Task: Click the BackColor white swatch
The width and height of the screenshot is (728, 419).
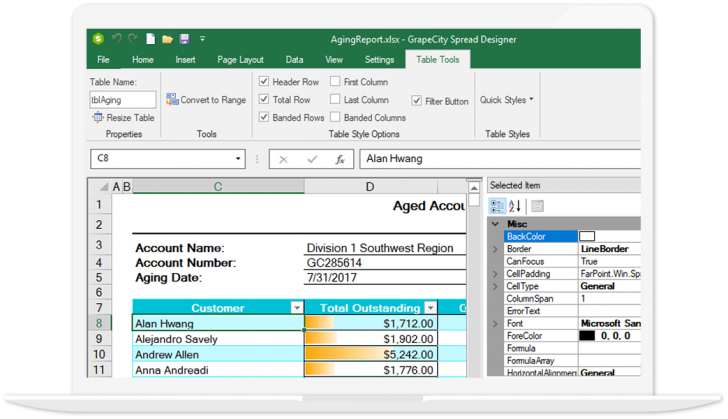Action: point(587,236)
